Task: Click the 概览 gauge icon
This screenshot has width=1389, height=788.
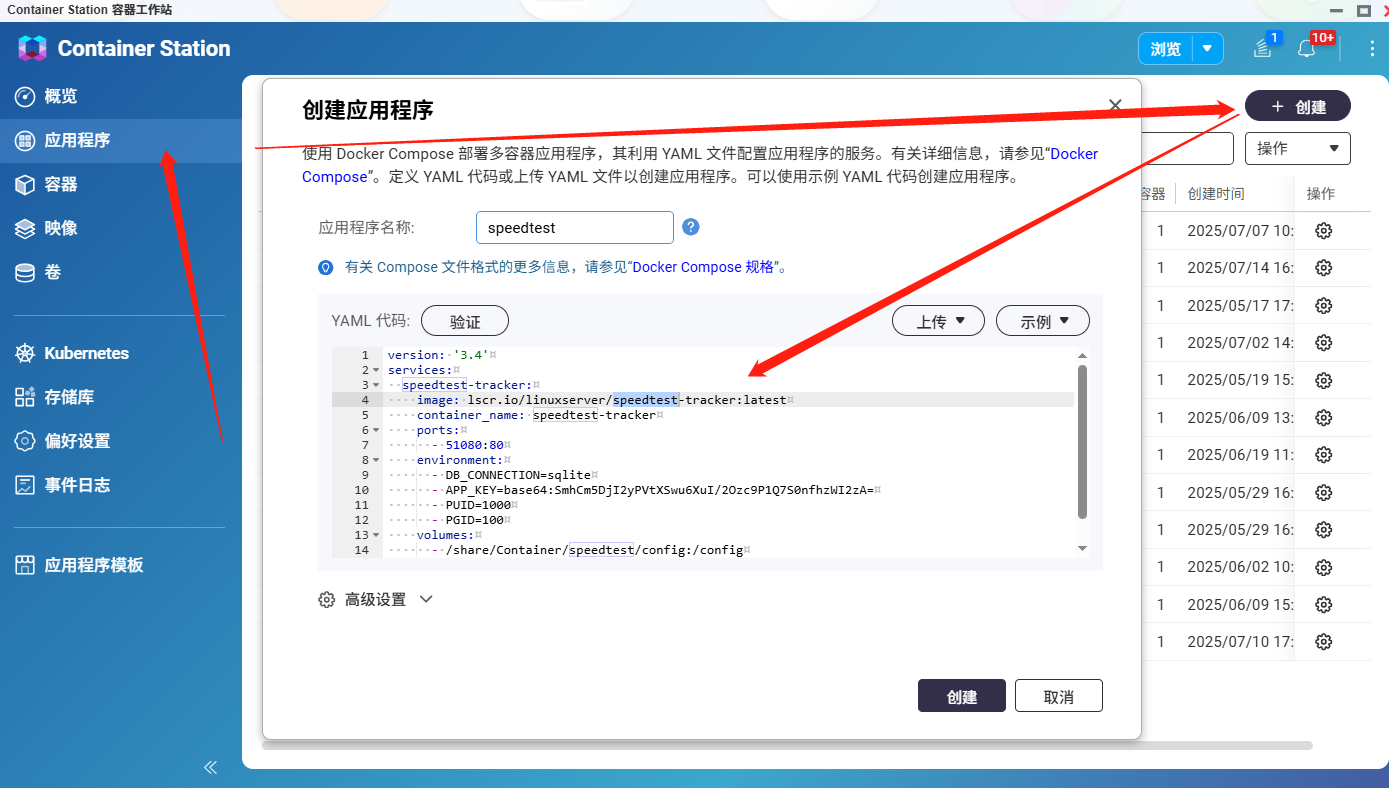Action: pyautogui.click(x=25, y=96)
